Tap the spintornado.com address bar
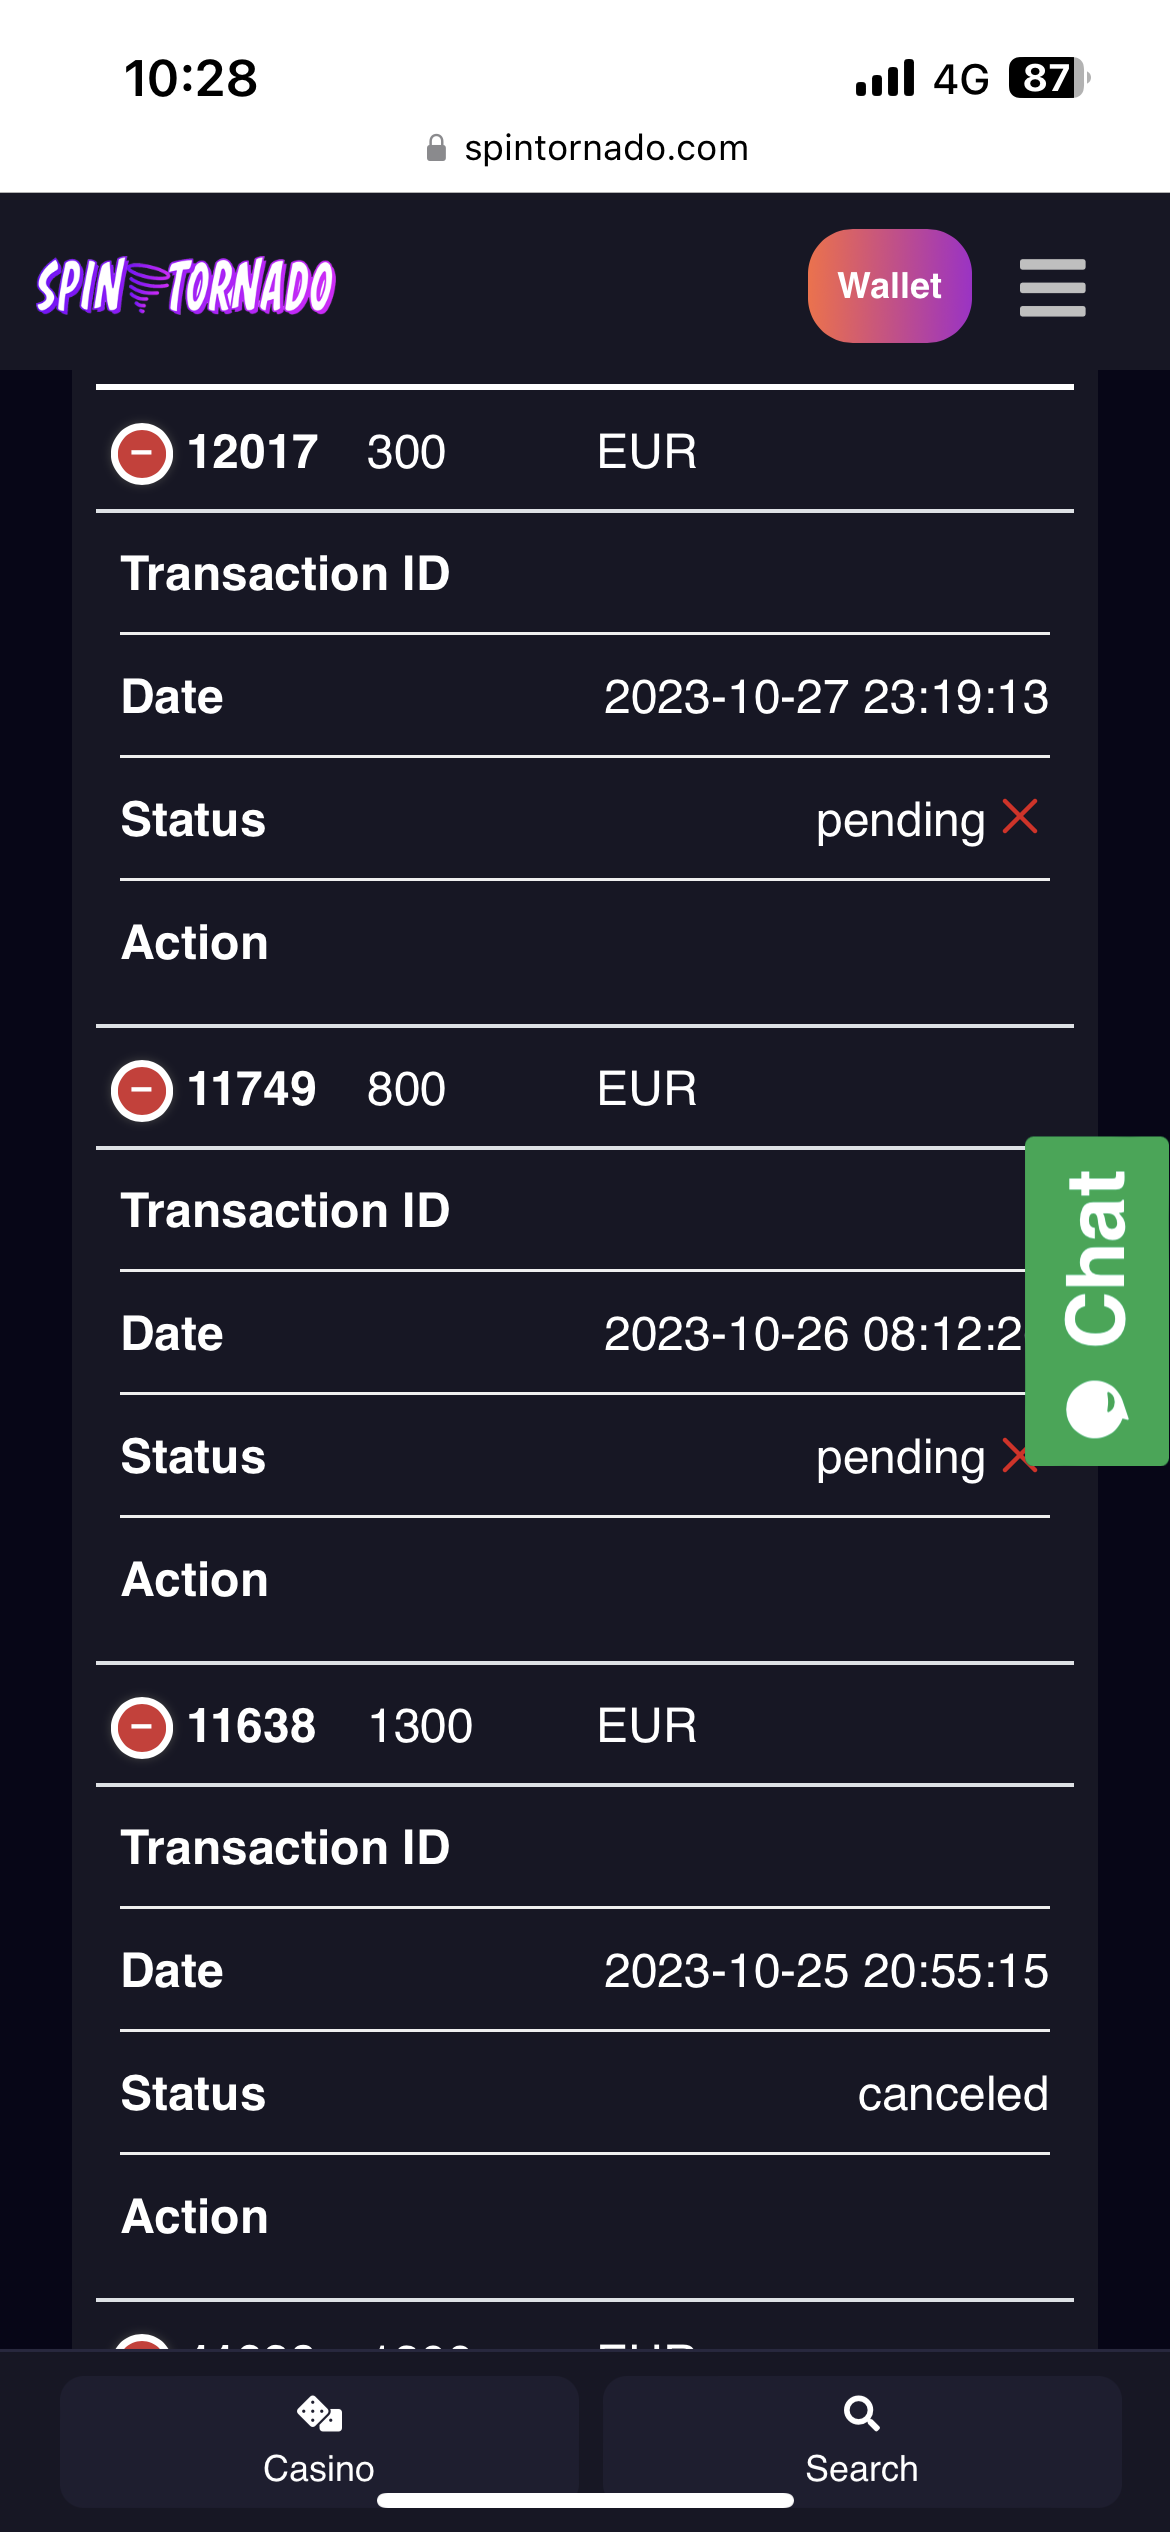Image resolution: width=1170 pixels, height=2532 pixels. 606,149
